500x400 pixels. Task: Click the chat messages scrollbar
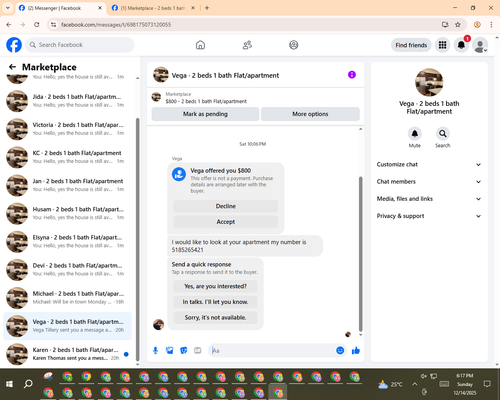tap(360, 254)
